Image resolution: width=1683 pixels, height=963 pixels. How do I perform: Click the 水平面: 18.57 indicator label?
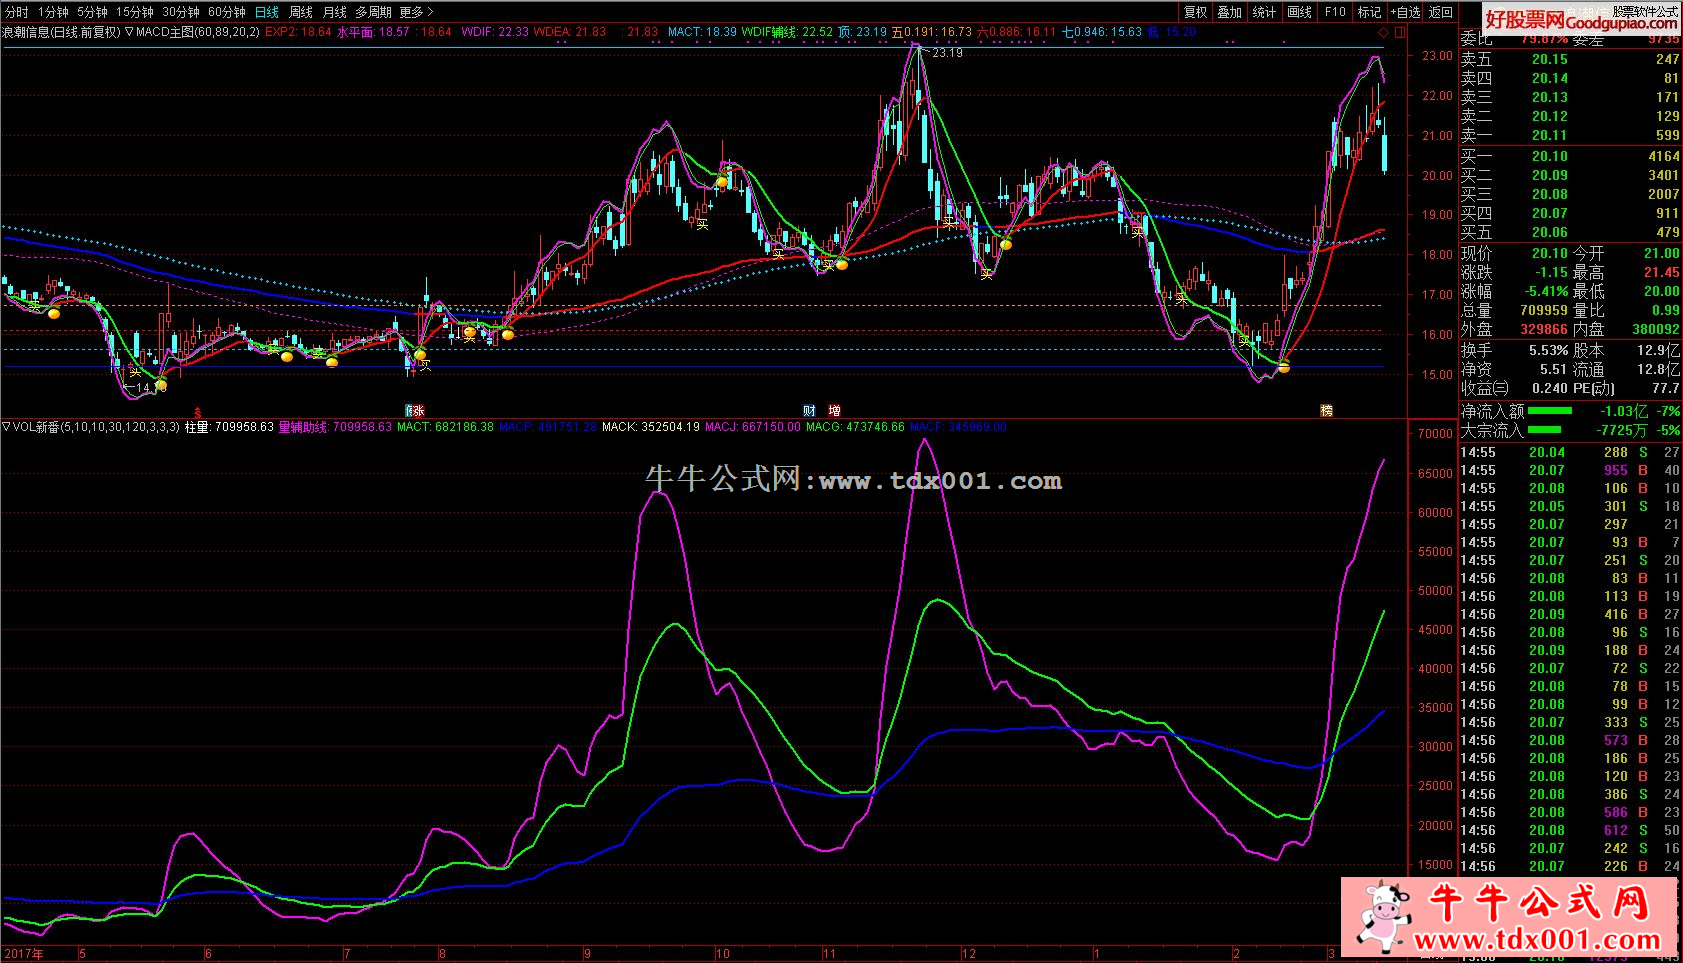click(373, 31)
